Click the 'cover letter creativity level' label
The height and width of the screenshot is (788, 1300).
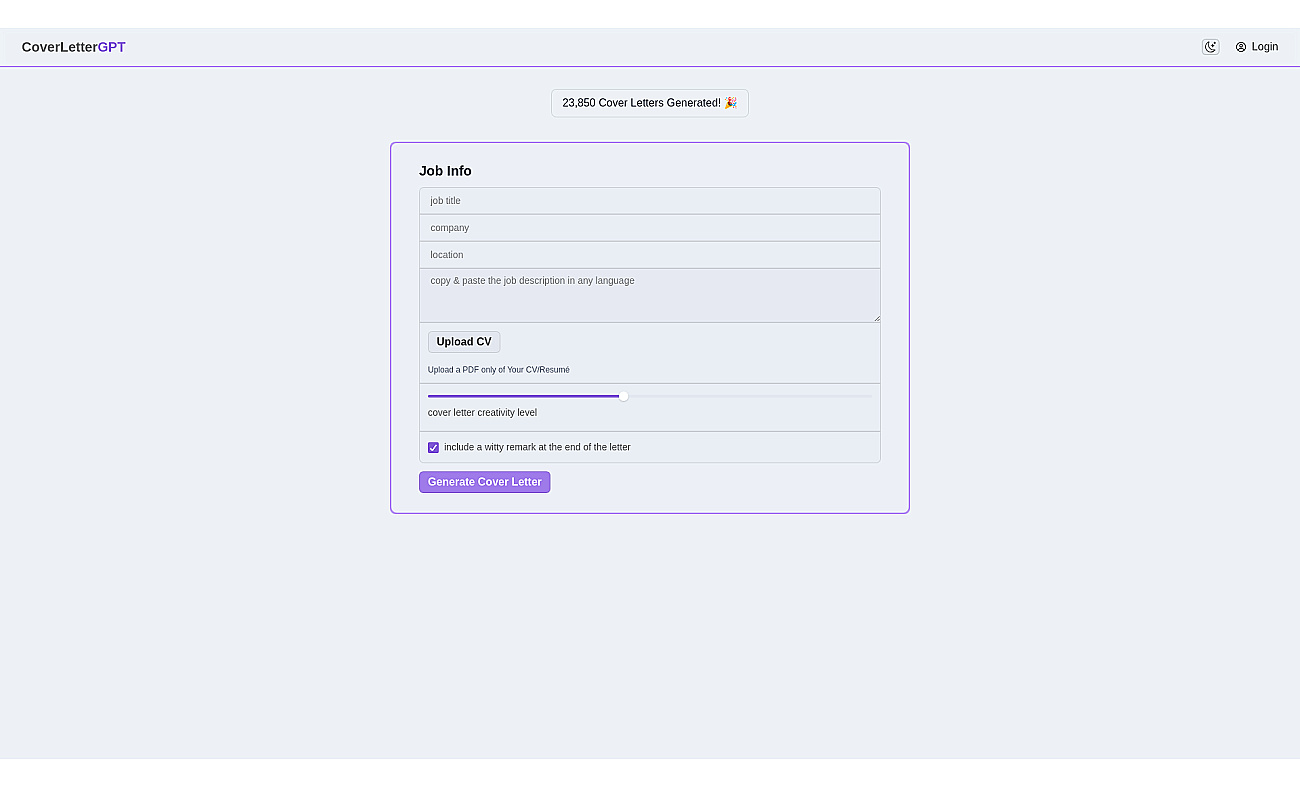(x=482, y=413)
